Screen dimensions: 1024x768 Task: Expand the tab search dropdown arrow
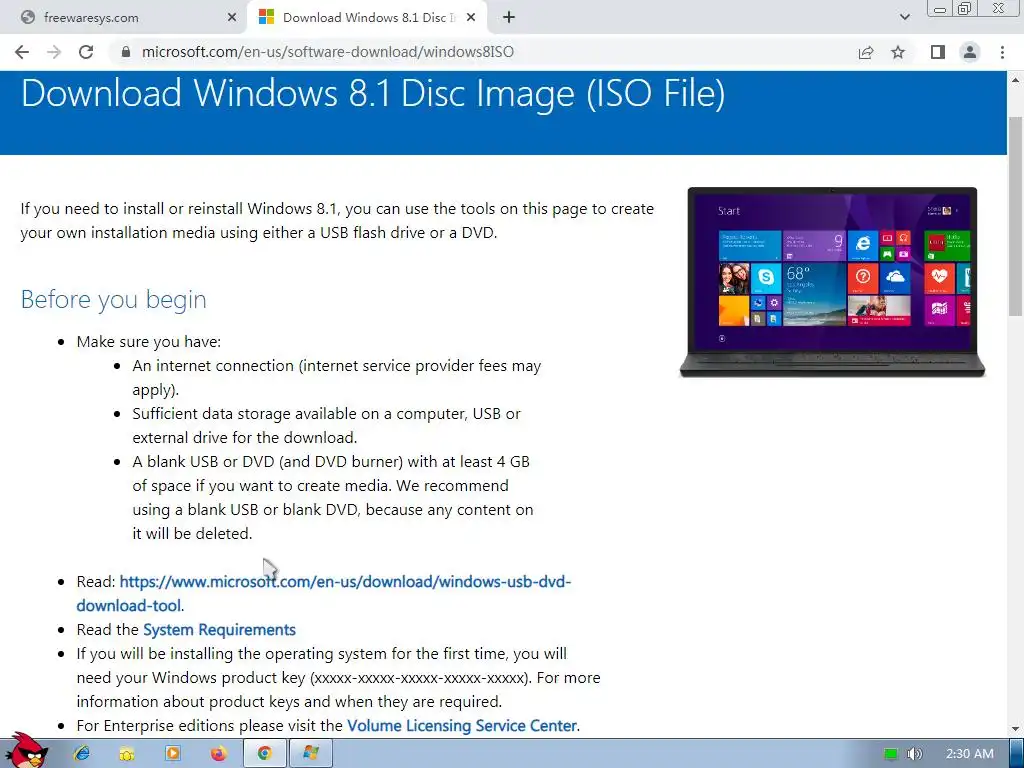point(904,18)
